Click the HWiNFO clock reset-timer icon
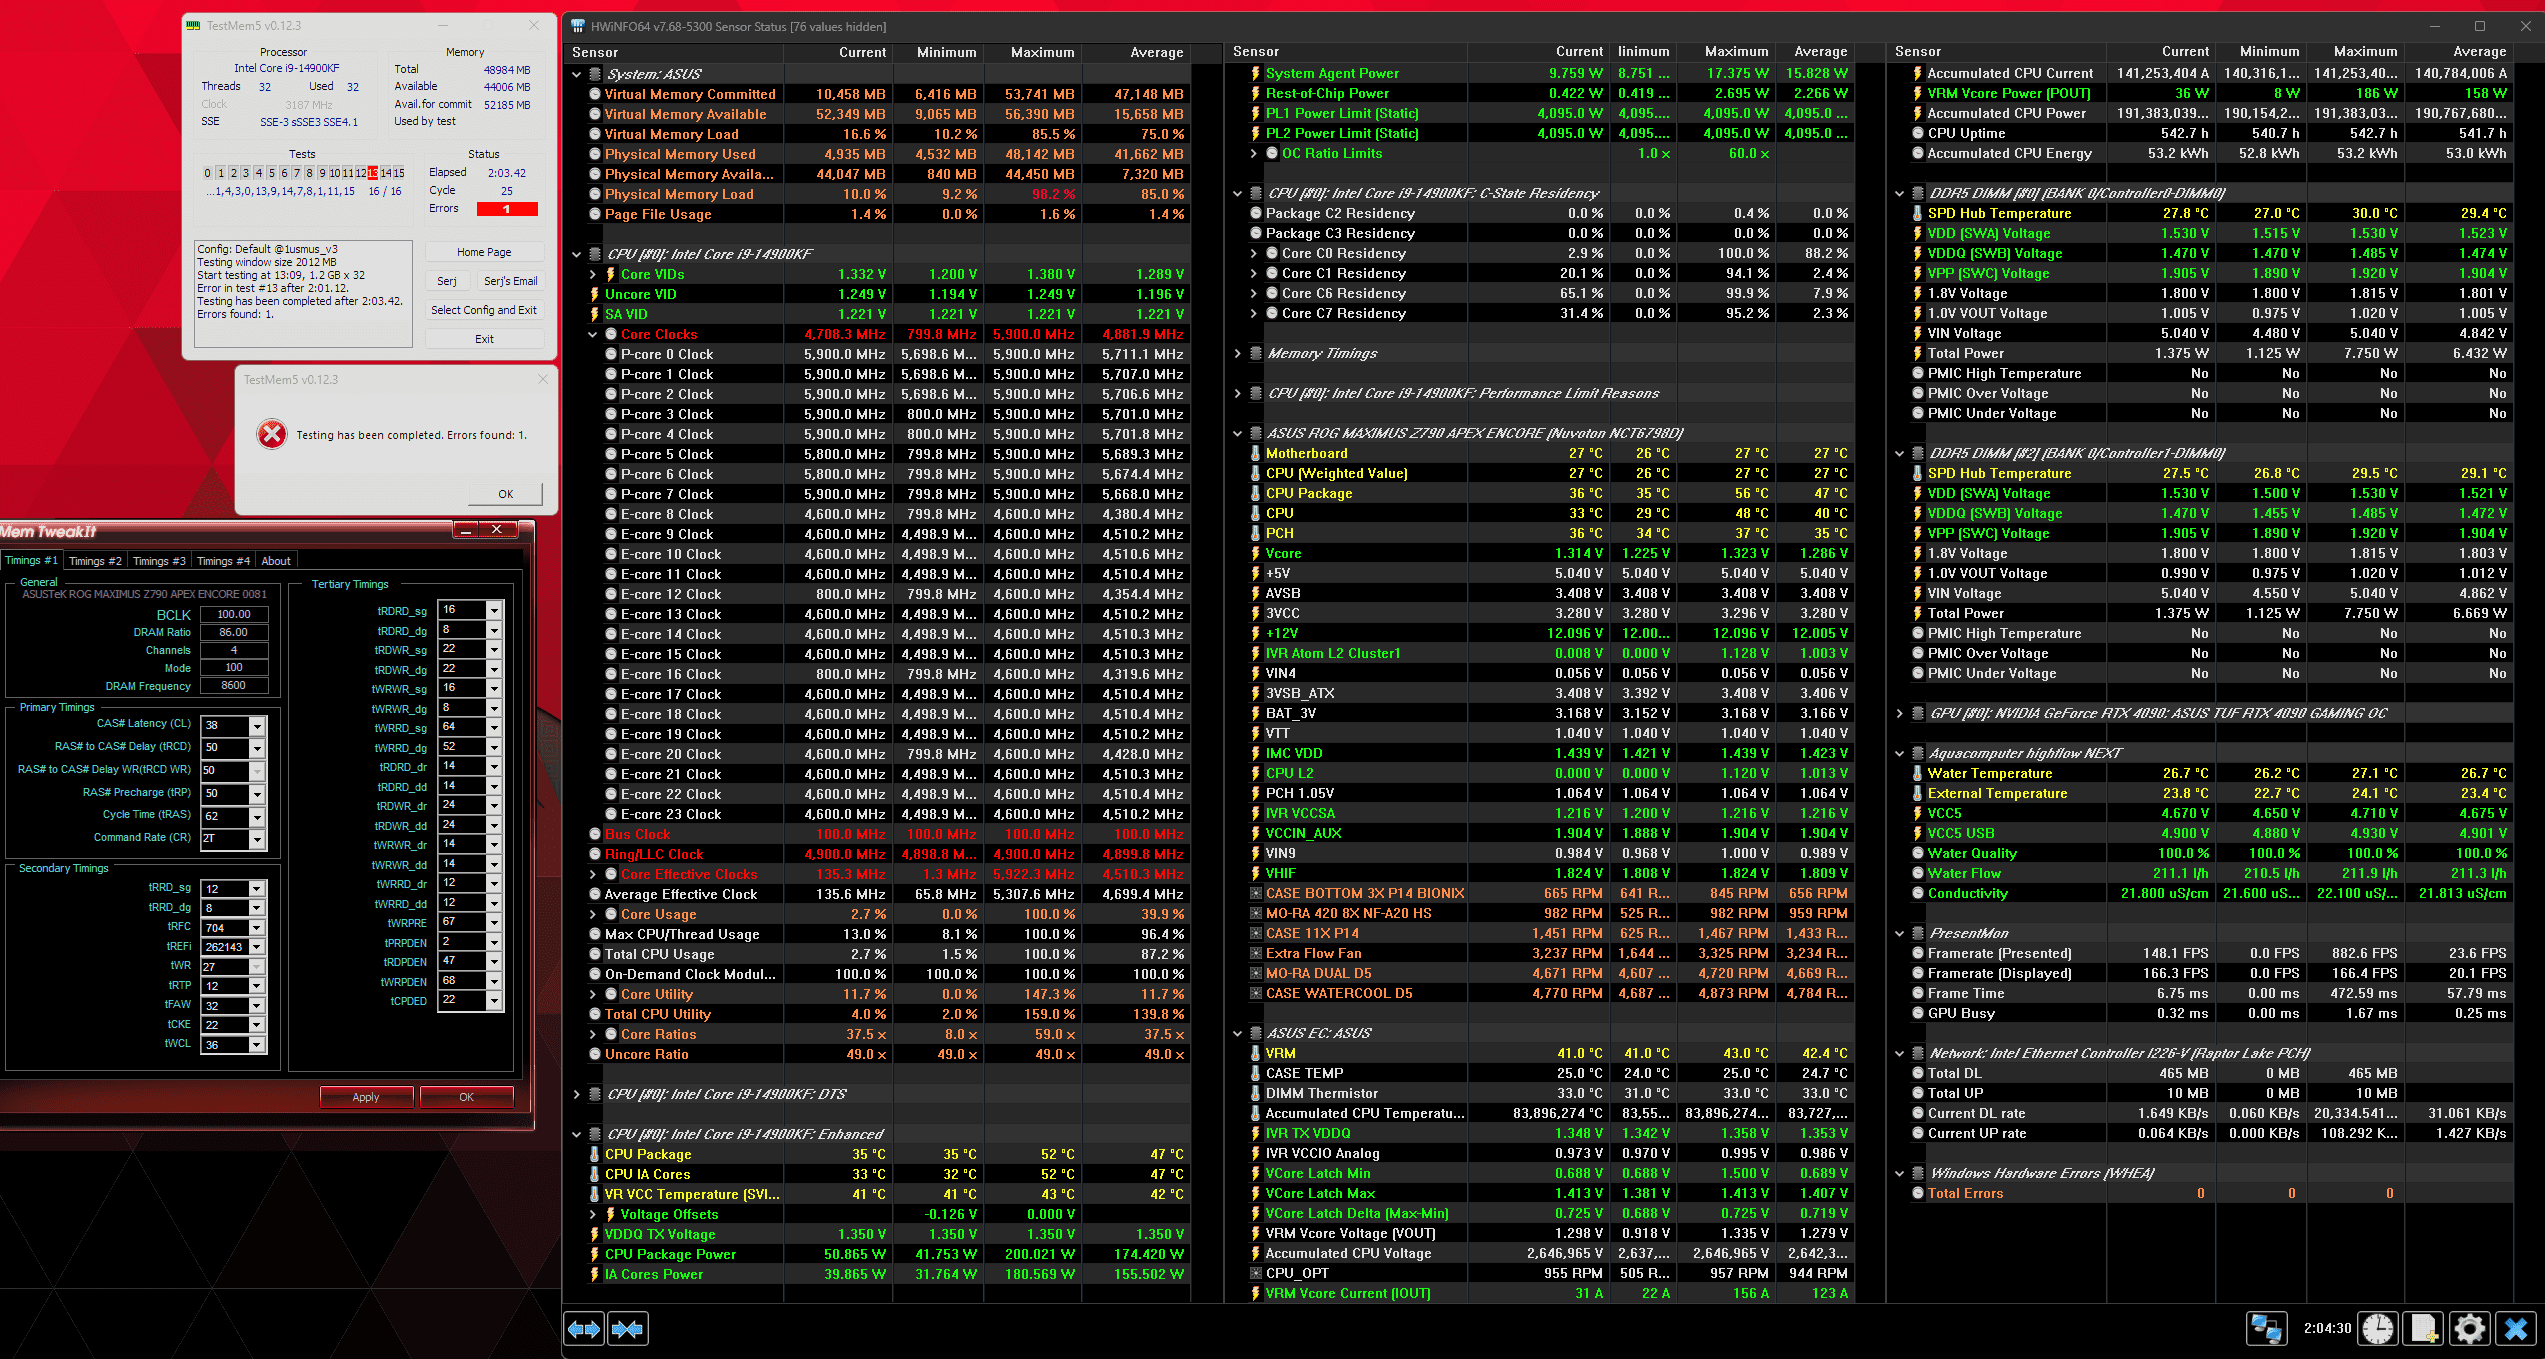The height and width of the screenshot is (1359, 2545). pos(2378,1329)
